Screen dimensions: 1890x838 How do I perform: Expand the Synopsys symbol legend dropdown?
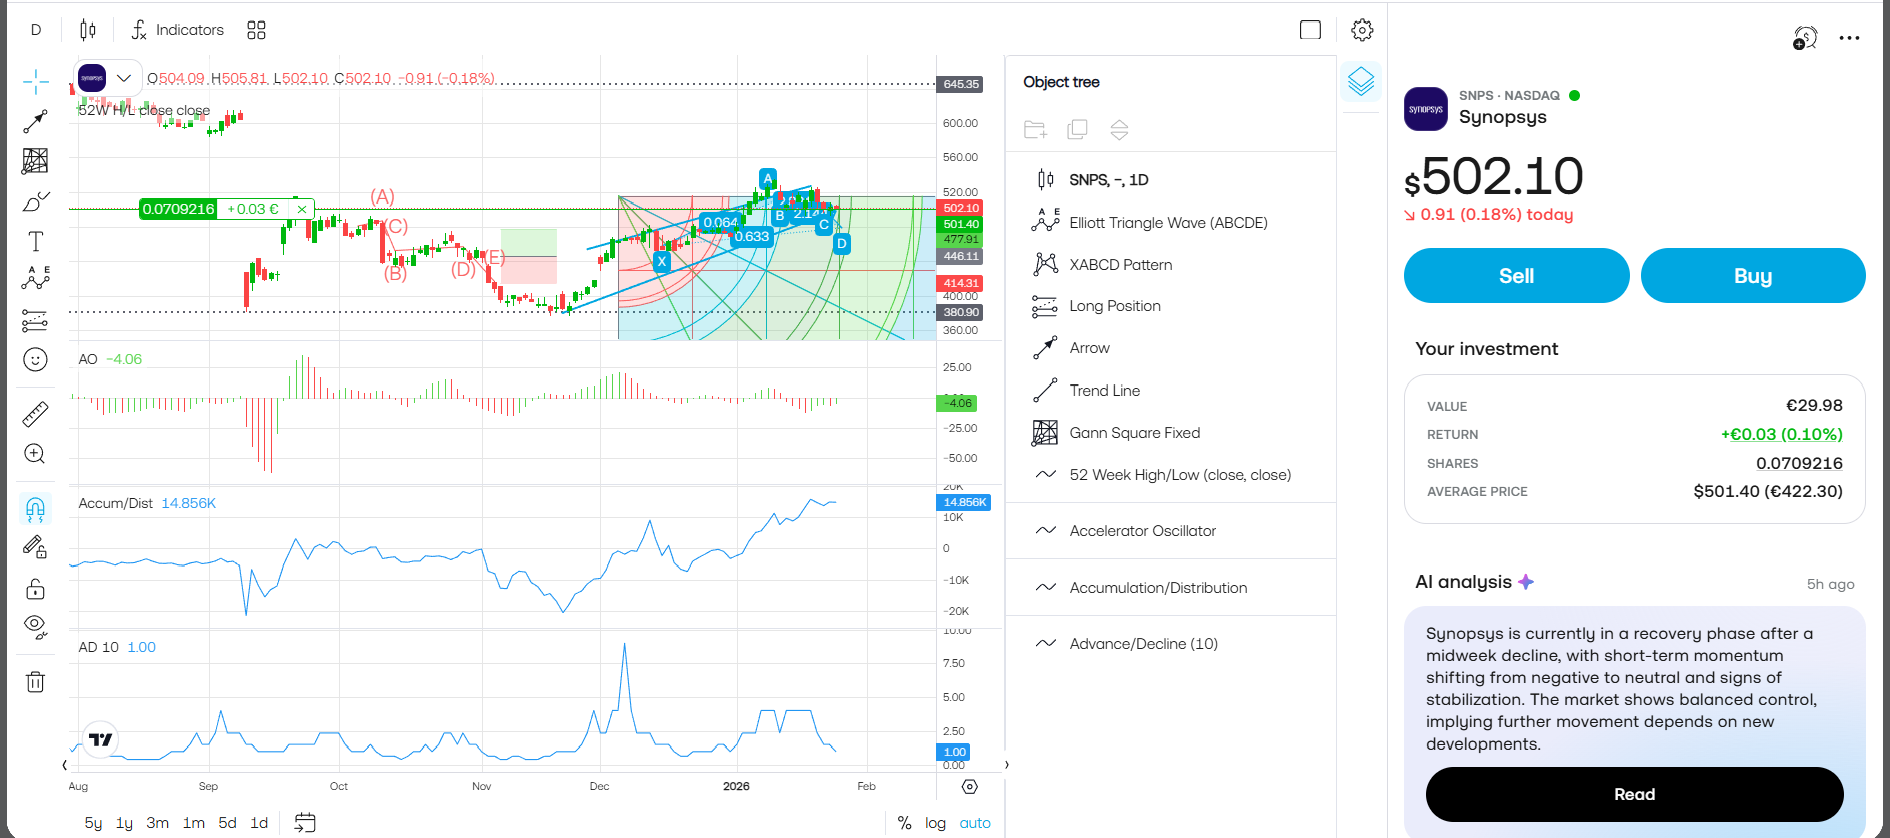tap(124, 78)
